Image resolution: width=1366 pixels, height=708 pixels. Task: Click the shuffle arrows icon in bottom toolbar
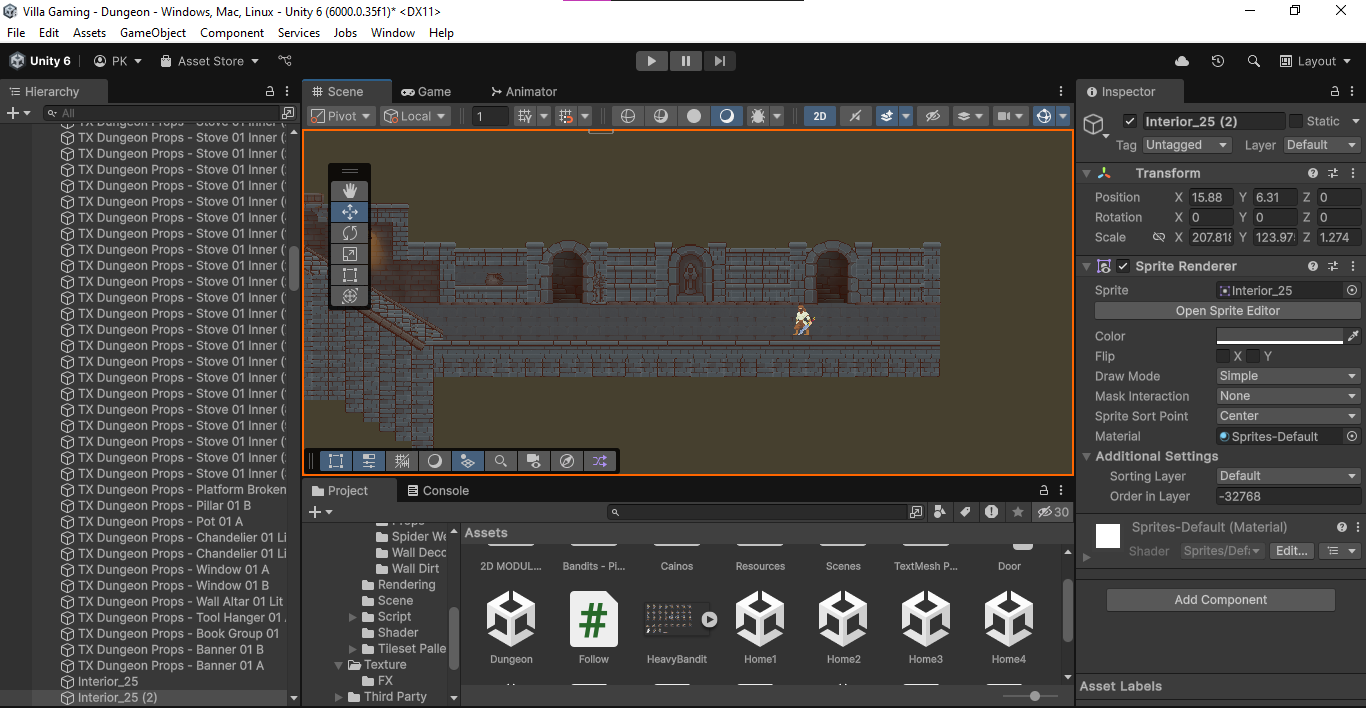(x=600, y=461)
